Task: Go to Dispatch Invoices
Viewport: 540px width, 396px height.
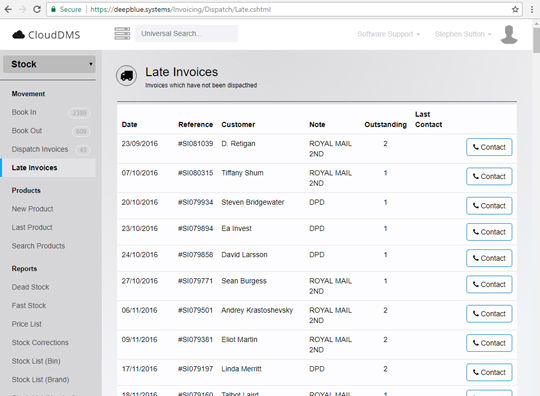Action: tap(40, 149)
